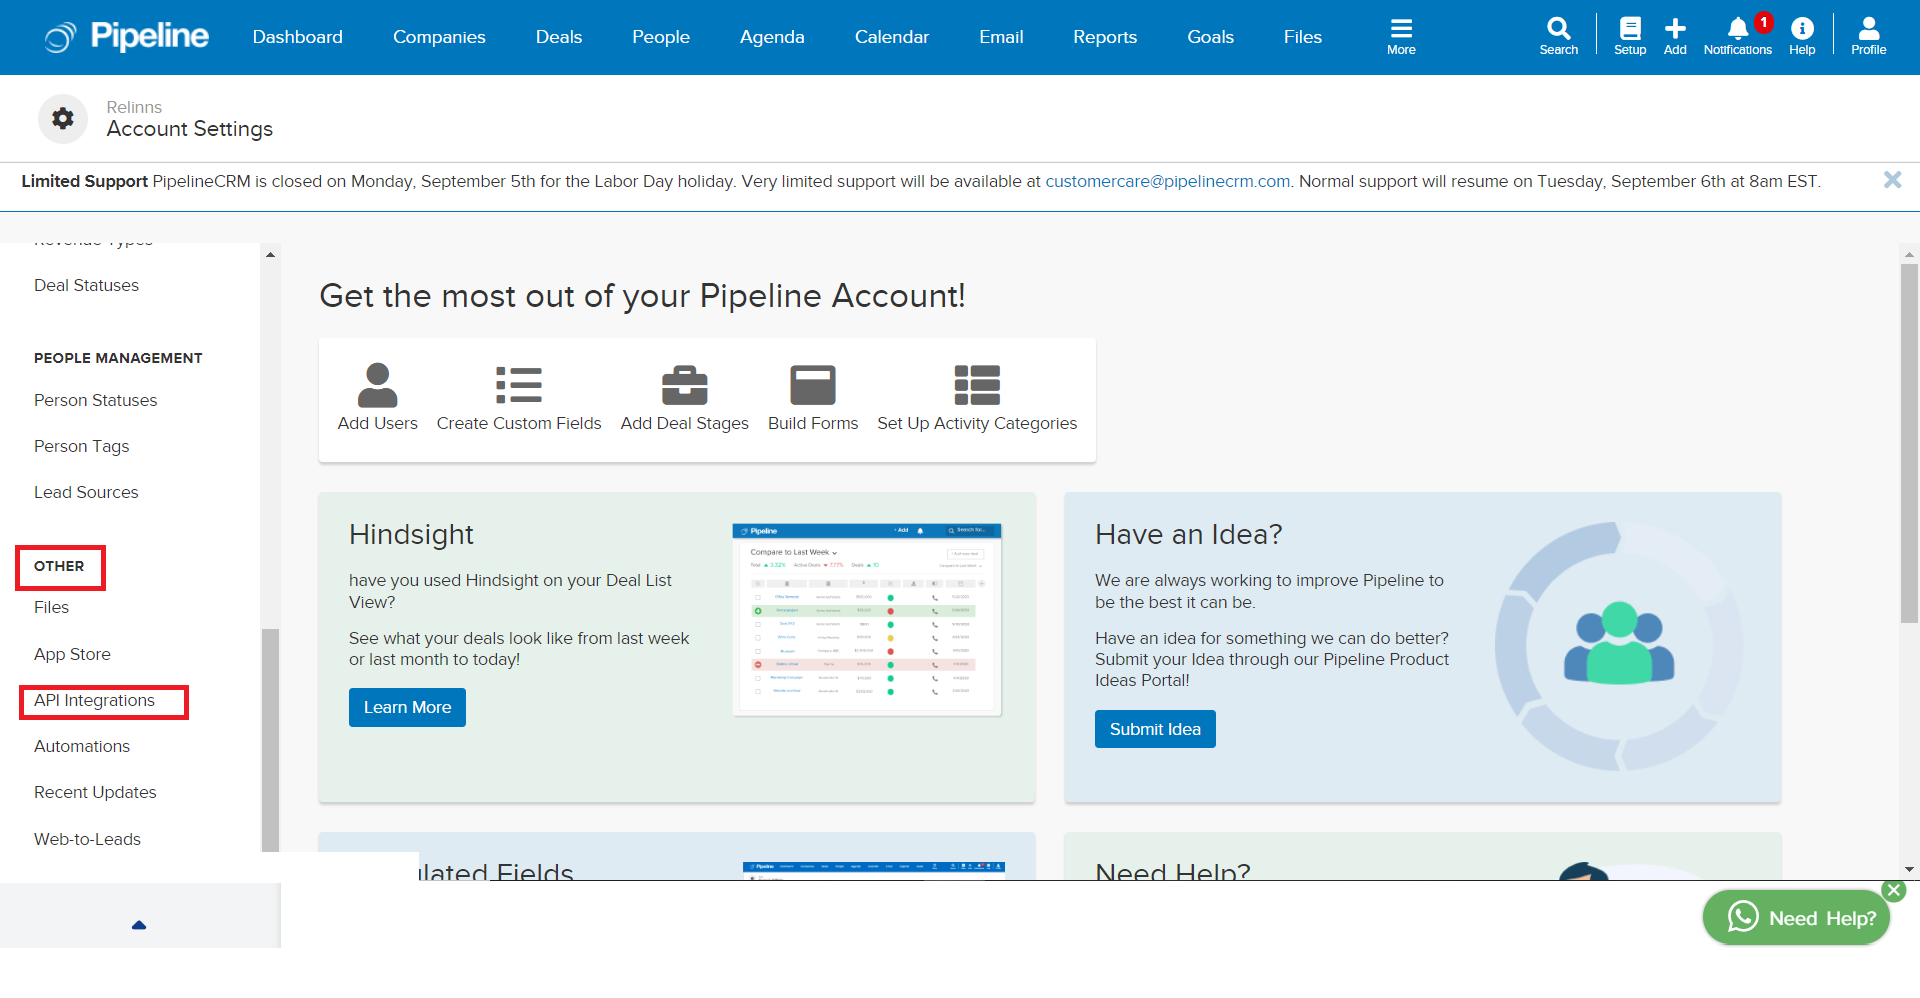1920x998 pixels.
Task: Open the Profile user icon
Action: [1868, 29]
